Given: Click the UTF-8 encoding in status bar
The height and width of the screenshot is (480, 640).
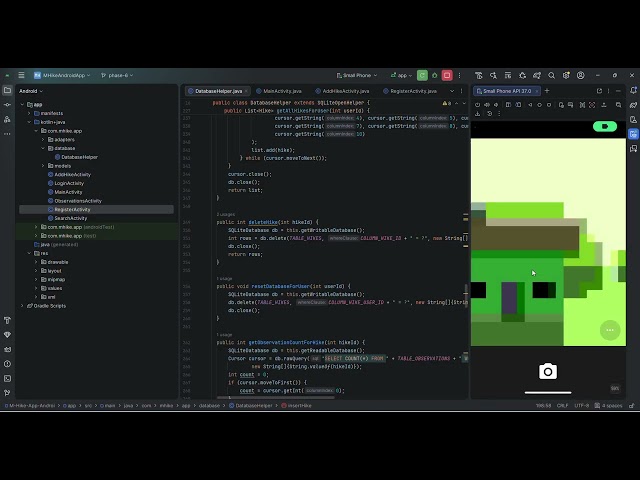Looking at the screenshot, I should [582, 406].
